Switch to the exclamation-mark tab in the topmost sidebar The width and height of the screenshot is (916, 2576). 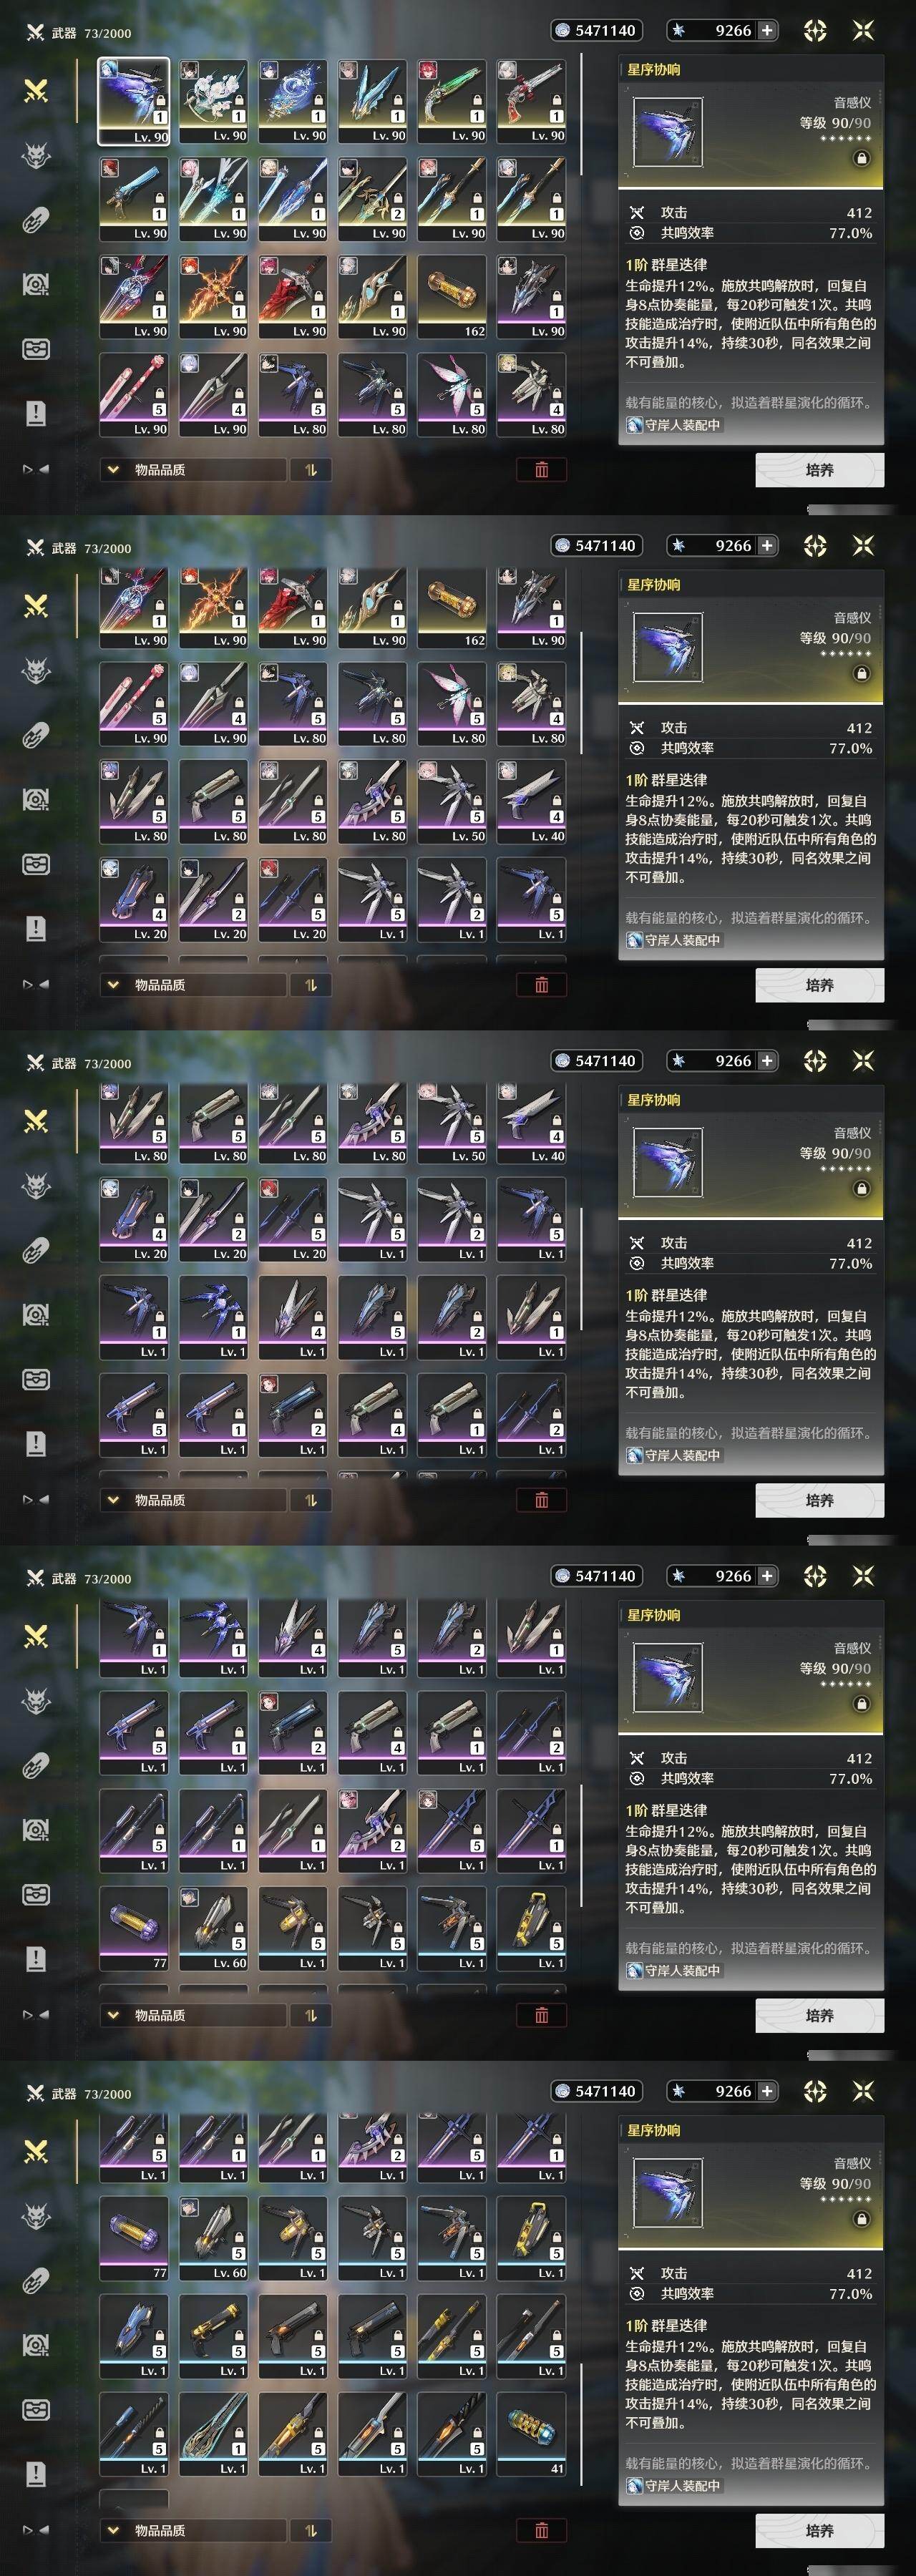coord(36,413)
